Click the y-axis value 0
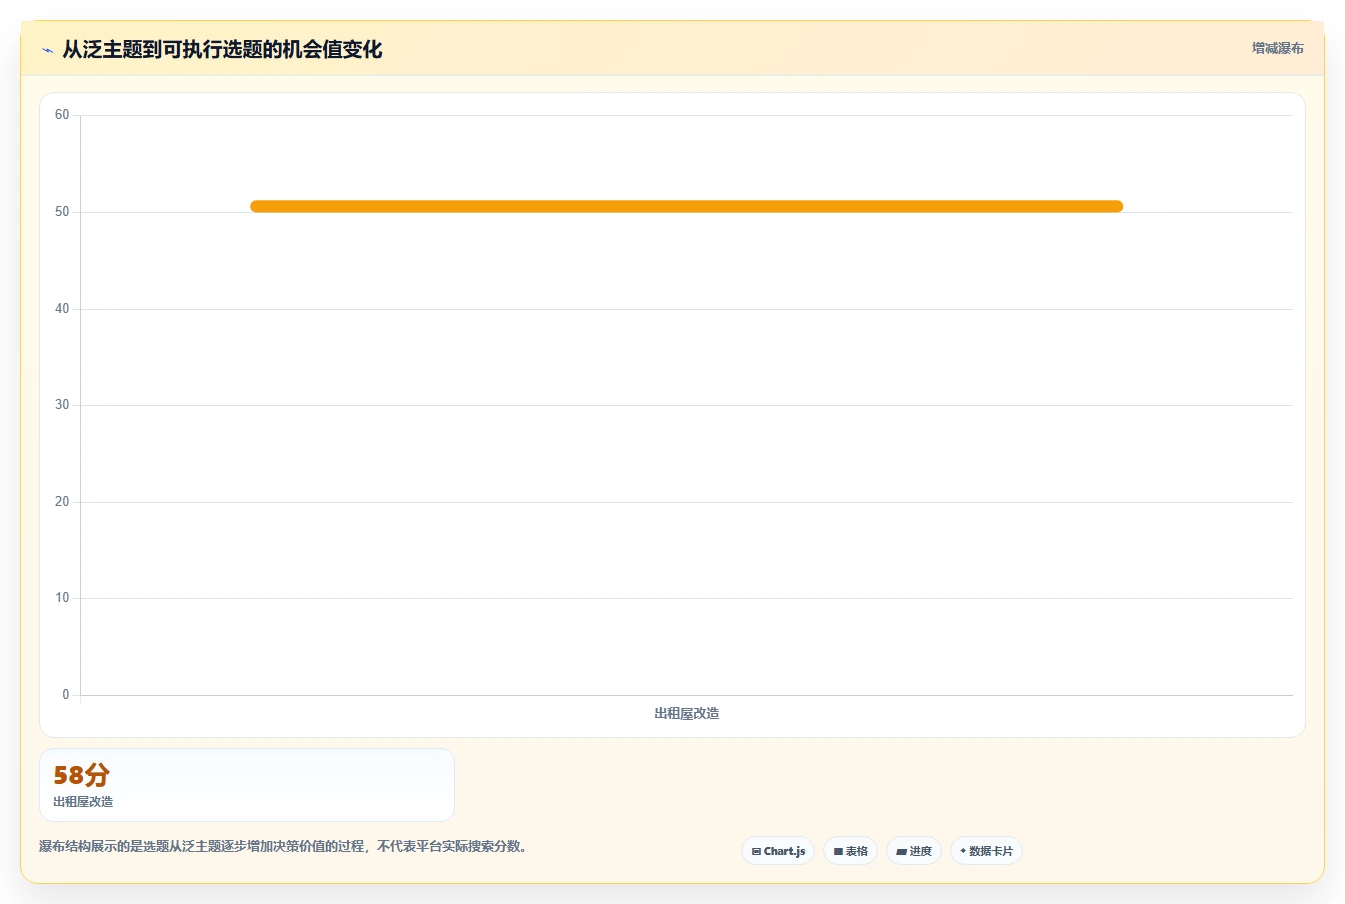 click(x=66, y=695)
